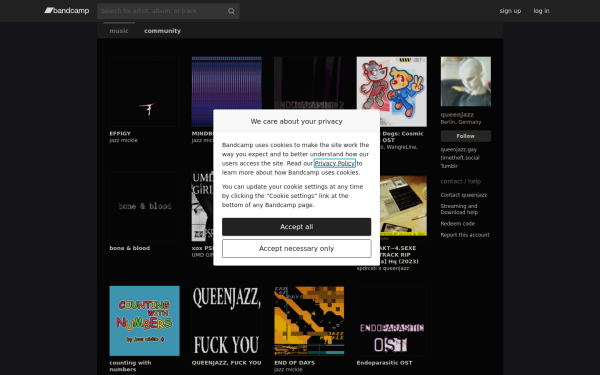Click the queenjazz artist name text
Image resolution: width=600 pixels, height=375 pixels.
point(457,115)
